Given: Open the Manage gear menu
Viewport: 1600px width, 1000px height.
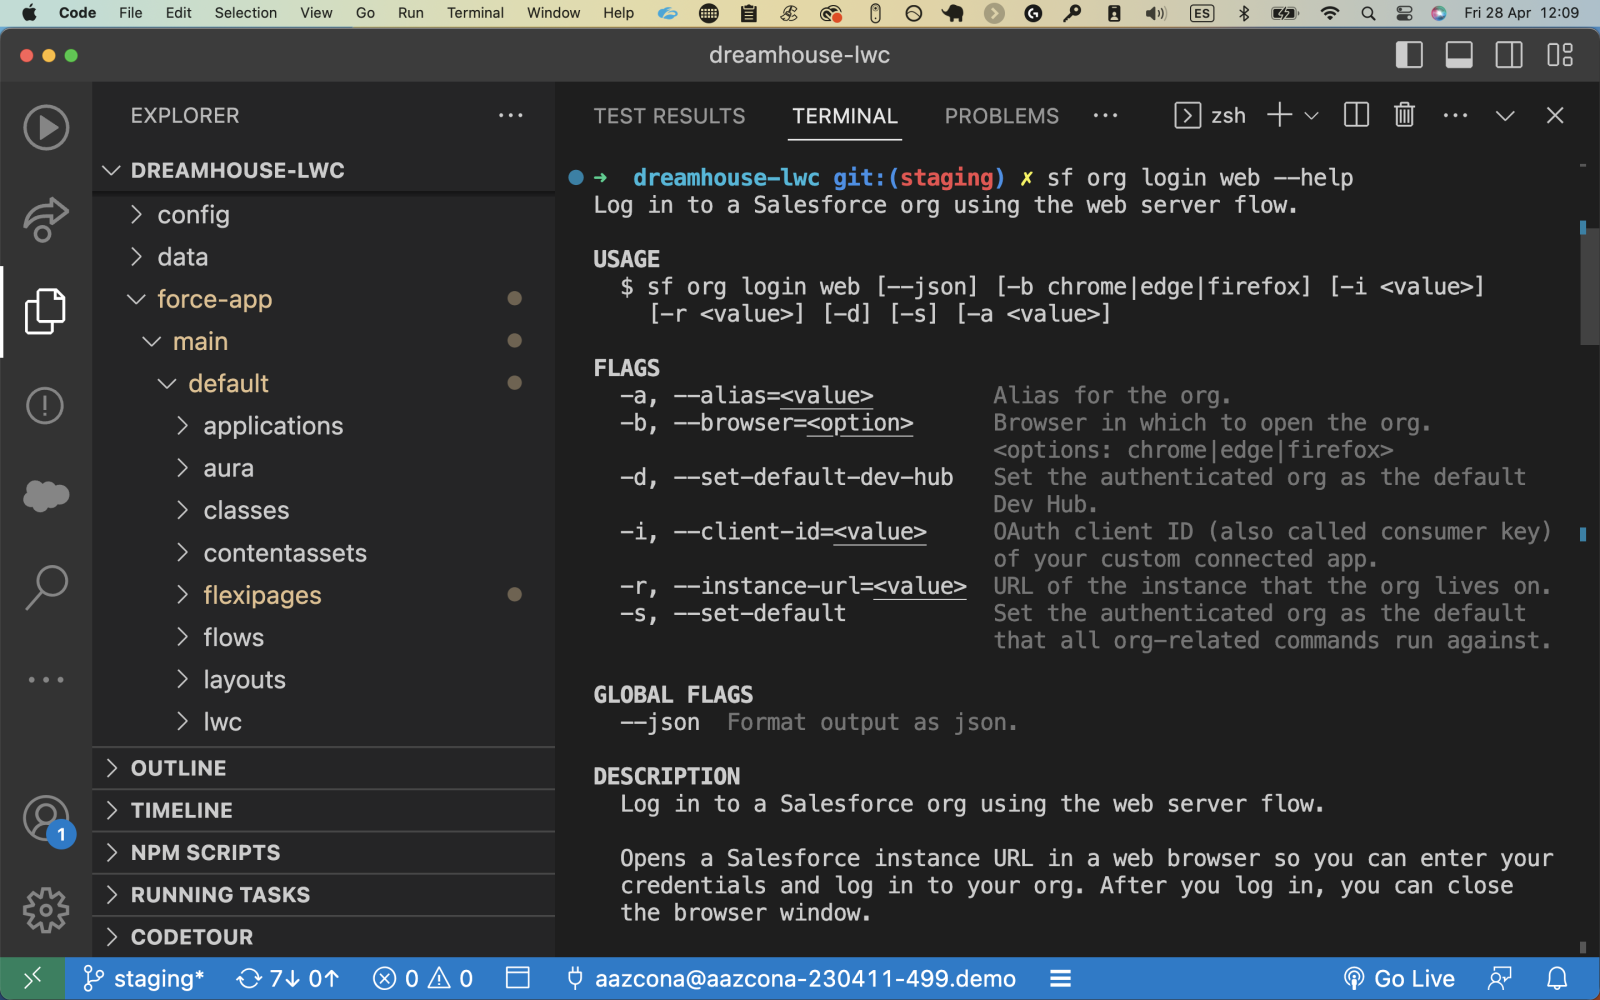Looking at the screenshot, I should pos(46,910).
